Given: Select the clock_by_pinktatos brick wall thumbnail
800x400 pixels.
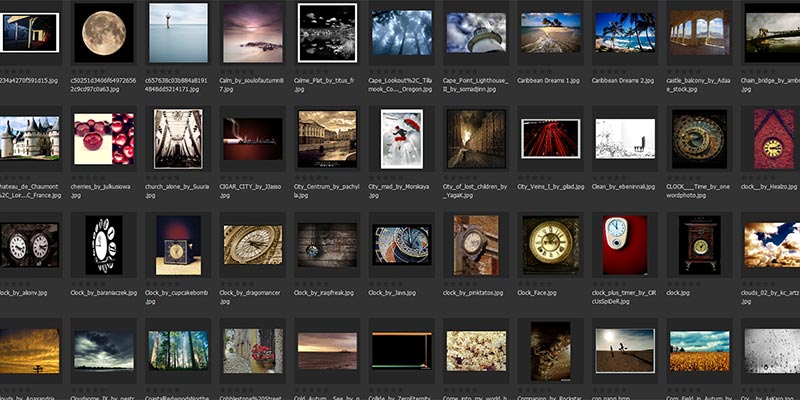Looking at the screenshot, I should click(x=477, y=245).
